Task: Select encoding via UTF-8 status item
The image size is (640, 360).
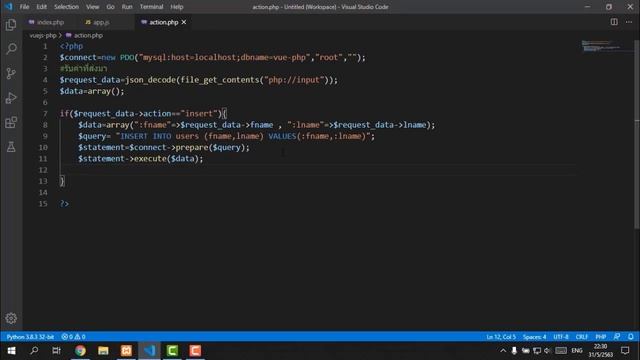Action: coord(561,337)
